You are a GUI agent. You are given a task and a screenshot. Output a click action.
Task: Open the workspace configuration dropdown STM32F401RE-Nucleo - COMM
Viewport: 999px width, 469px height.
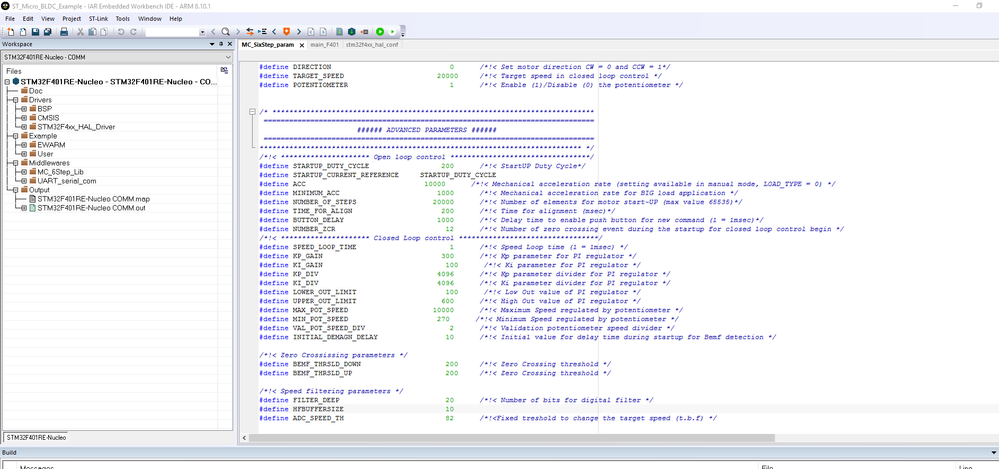pos(117,58)
